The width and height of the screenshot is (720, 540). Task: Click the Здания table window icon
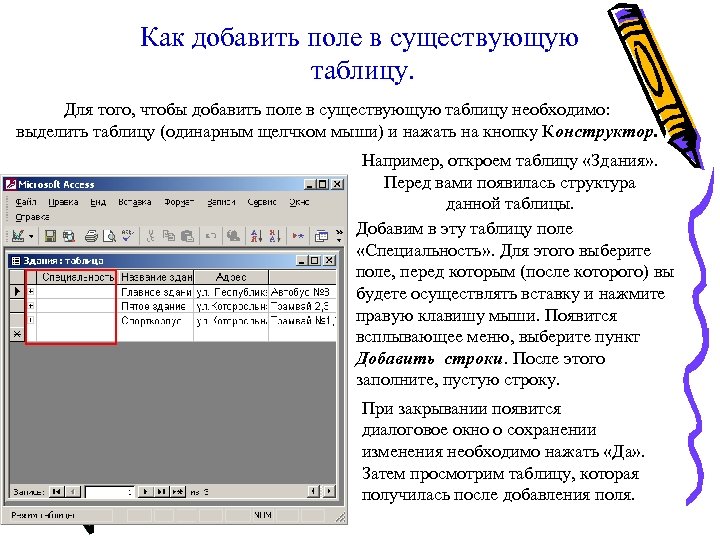16,261
